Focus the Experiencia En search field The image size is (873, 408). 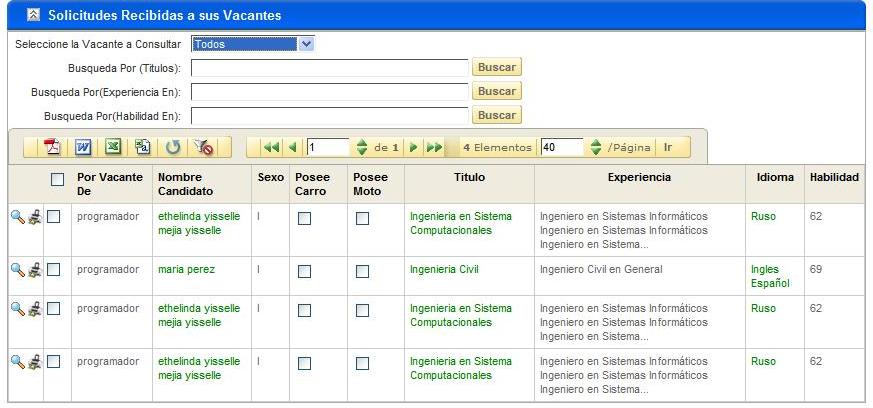pos(329,91)
